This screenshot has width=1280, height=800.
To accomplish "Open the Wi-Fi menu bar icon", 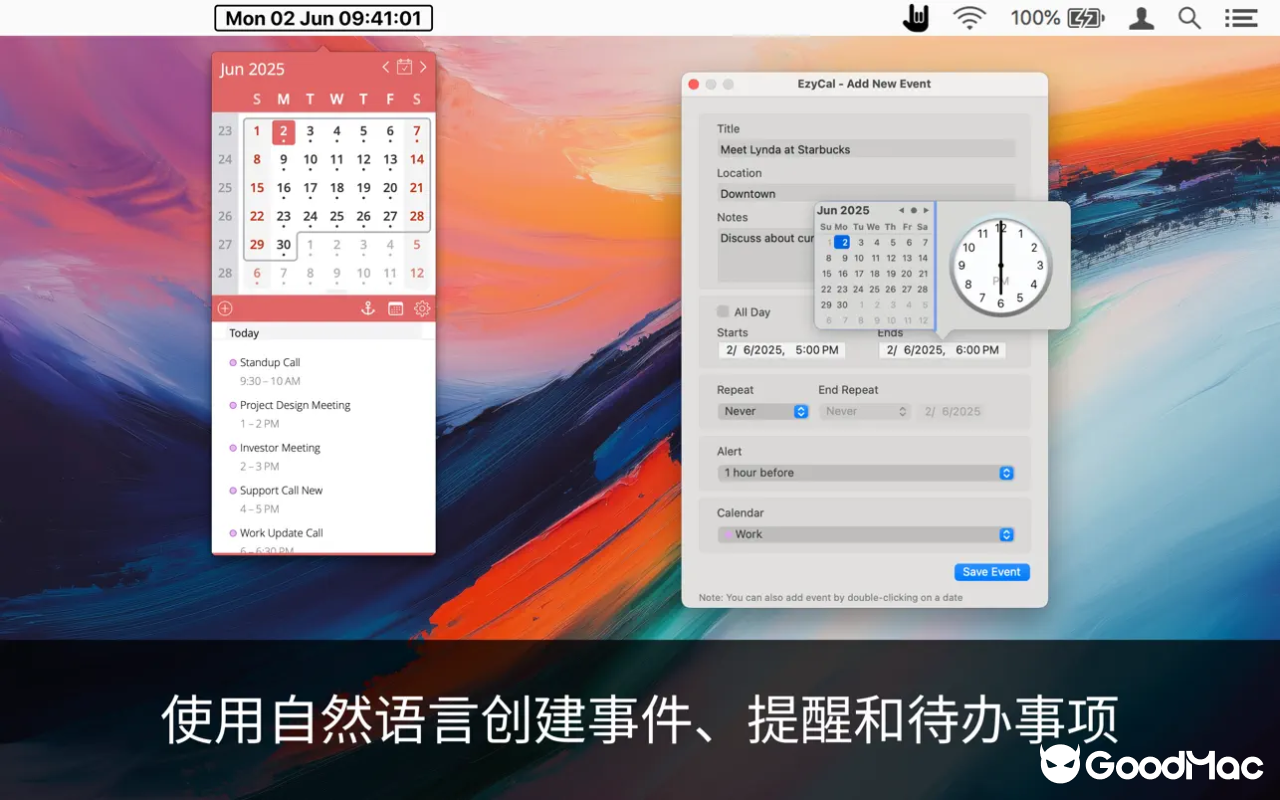I will click(969, 18).
